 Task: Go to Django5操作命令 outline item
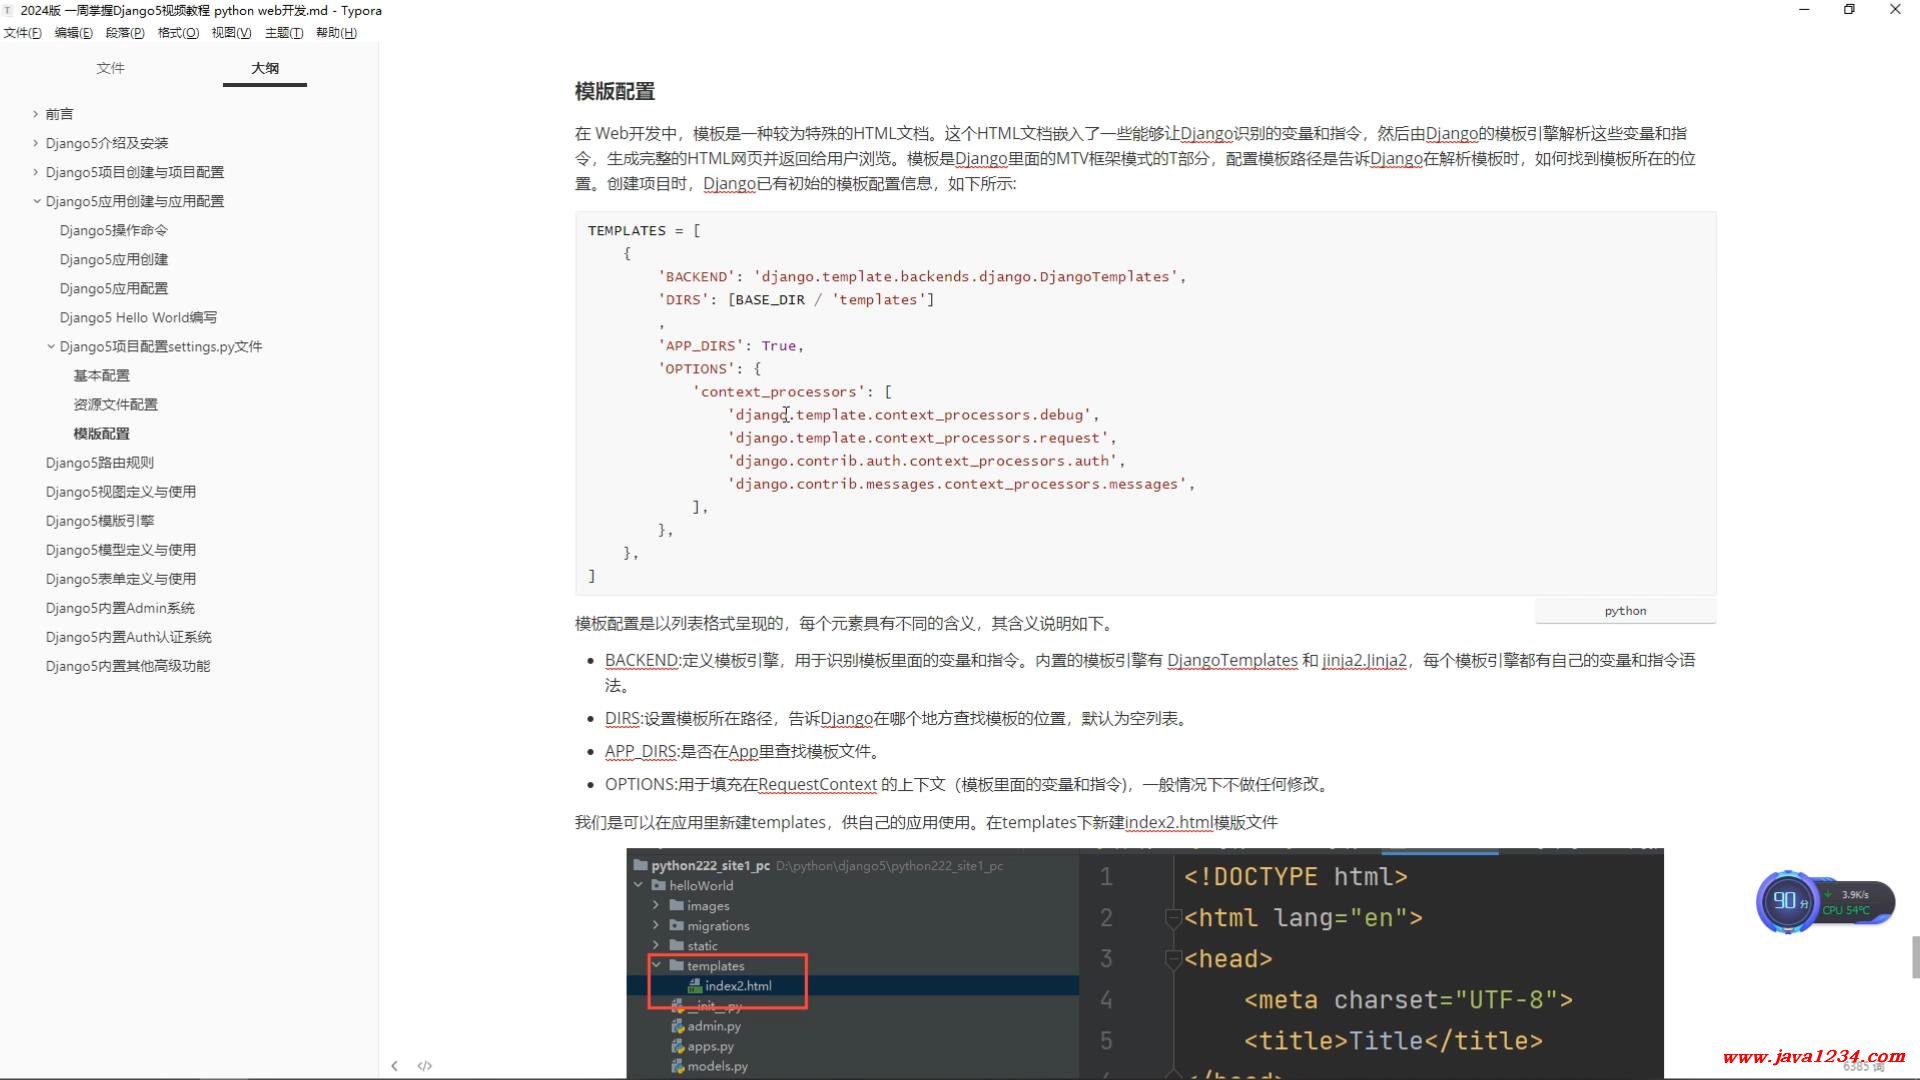pyautogui.click(x=114, y=230)
